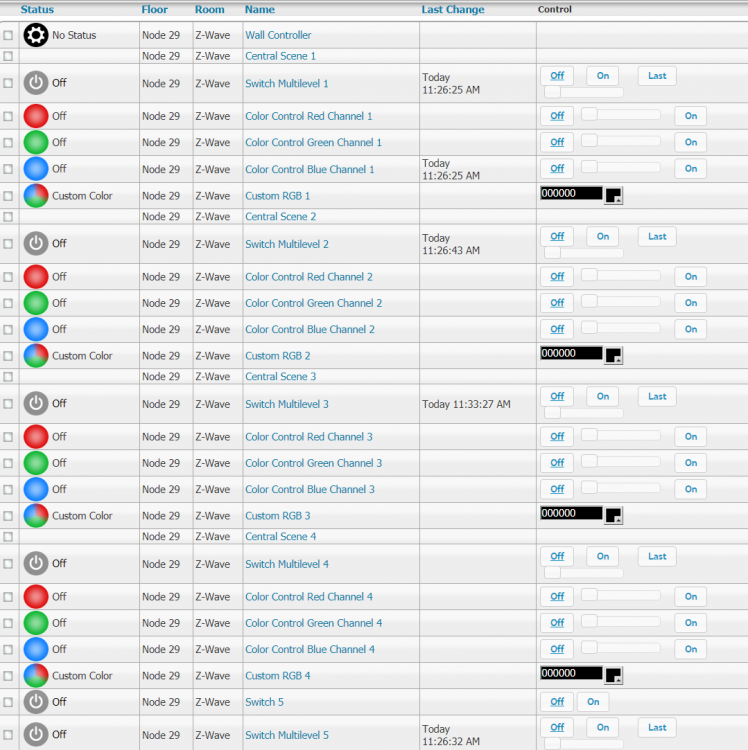Screen dimensions: 748x750
Task: Click the power icon for Switch Multilevel 1
Action: [36, 83]
